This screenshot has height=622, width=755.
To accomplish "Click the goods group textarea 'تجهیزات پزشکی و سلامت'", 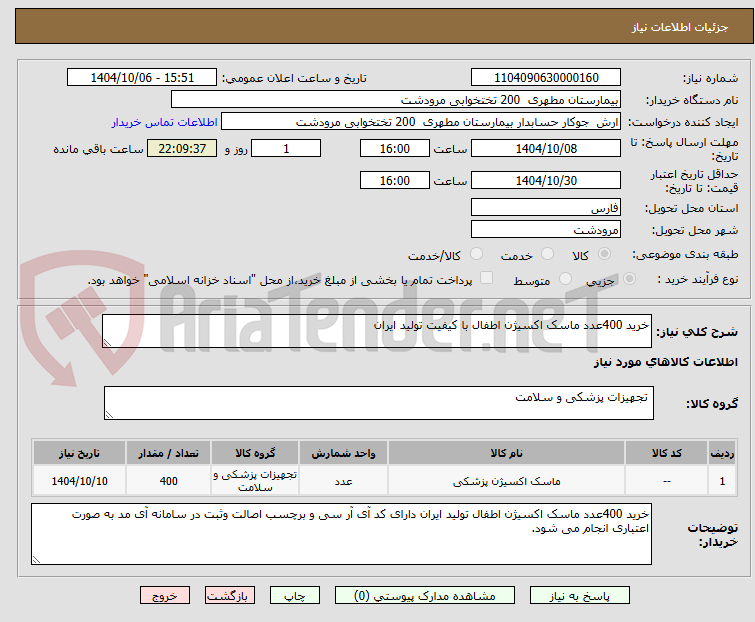I will point(379,403).
